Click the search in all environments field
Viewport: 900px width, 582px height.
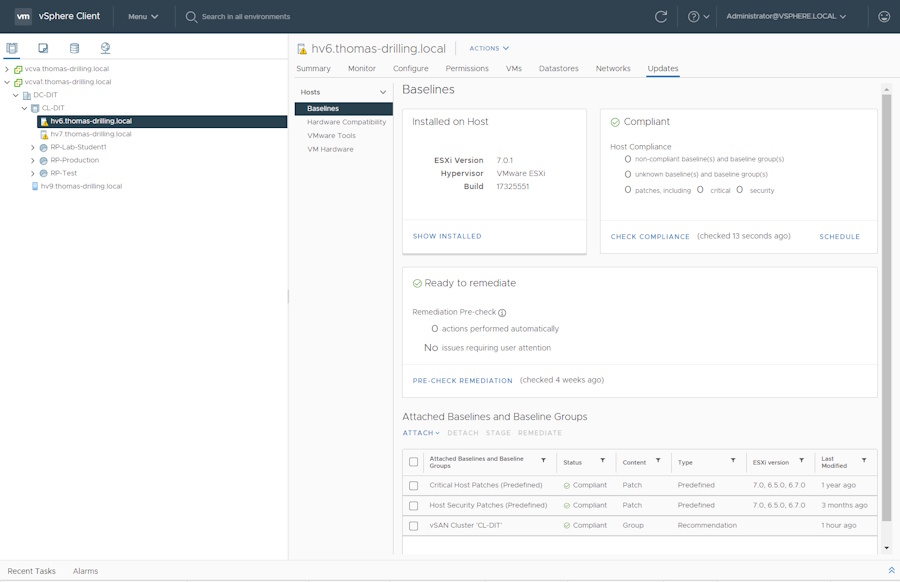pyautogui.click(x=246, y=17)
